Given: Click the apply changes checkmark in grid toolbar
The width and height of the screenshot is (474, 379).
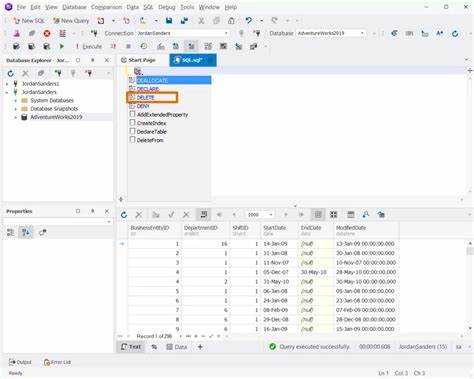Looking at the screenshot, I should point(171,215).
